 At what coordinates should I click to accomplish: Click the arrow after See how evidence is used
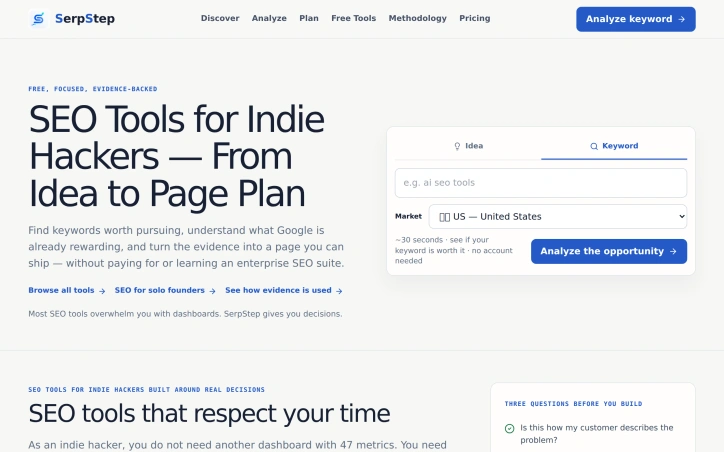click(x=339, y=291)
